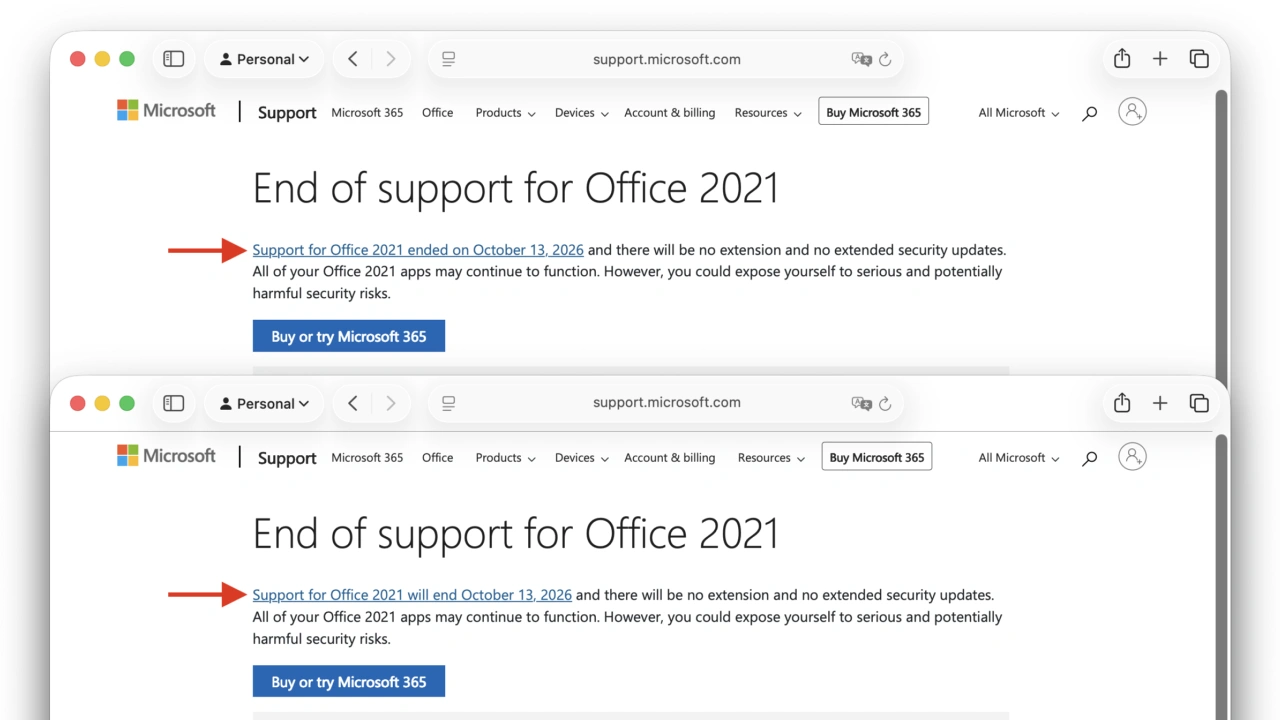Image resolution: width=1280 pixels, height=720 pixels.
Task: Open page reader menu icon in lower window
Action: click(x=448, y=403)
